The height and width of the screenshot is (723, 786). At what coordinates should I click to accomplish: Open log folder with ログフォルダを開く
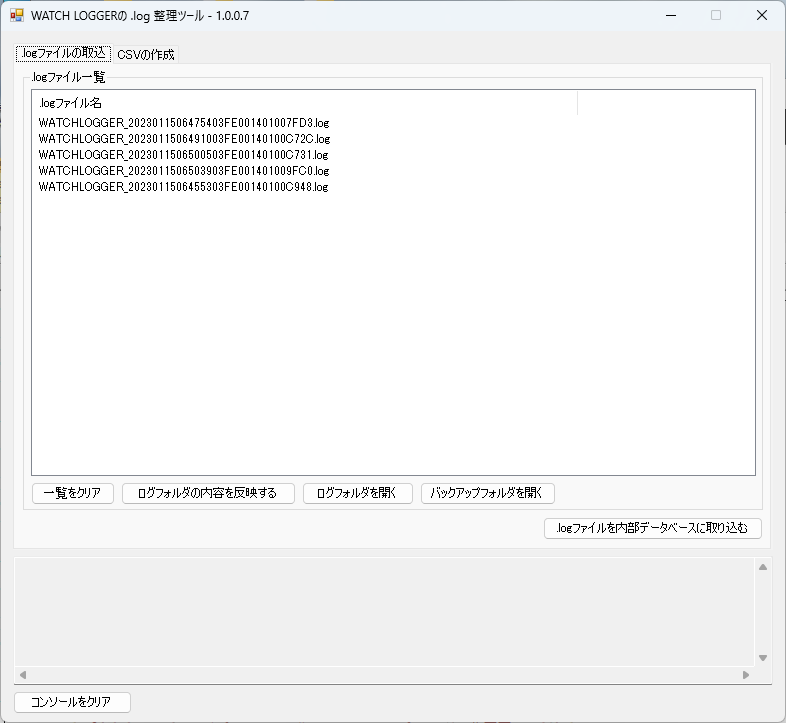[x=357, y=493]
